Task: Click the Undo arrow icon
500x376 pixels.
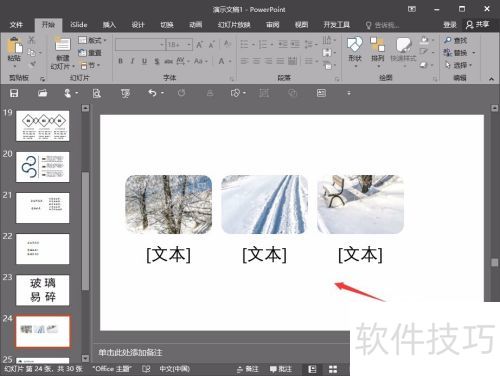Action: 152,93
